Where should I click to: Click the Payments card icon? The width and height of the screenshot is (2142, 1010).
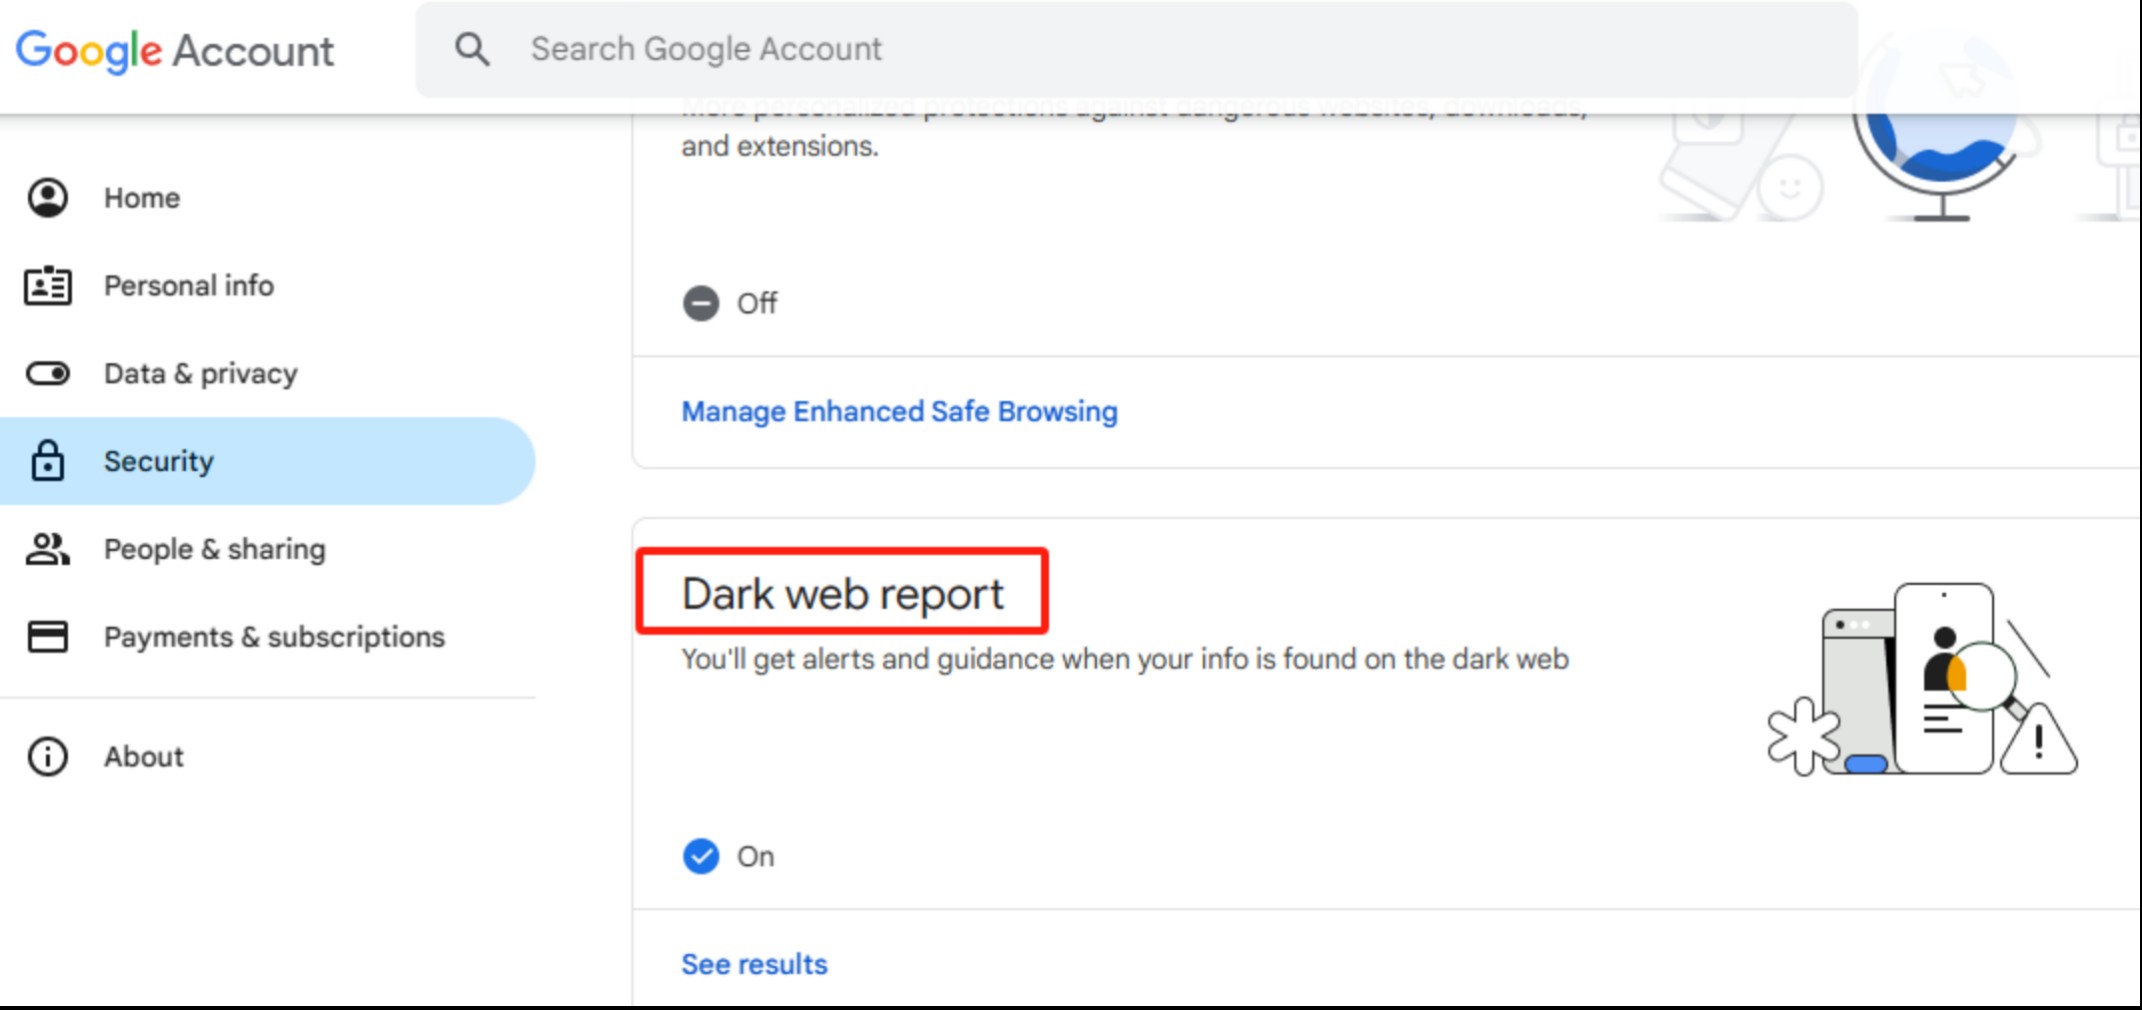[48, 637]
